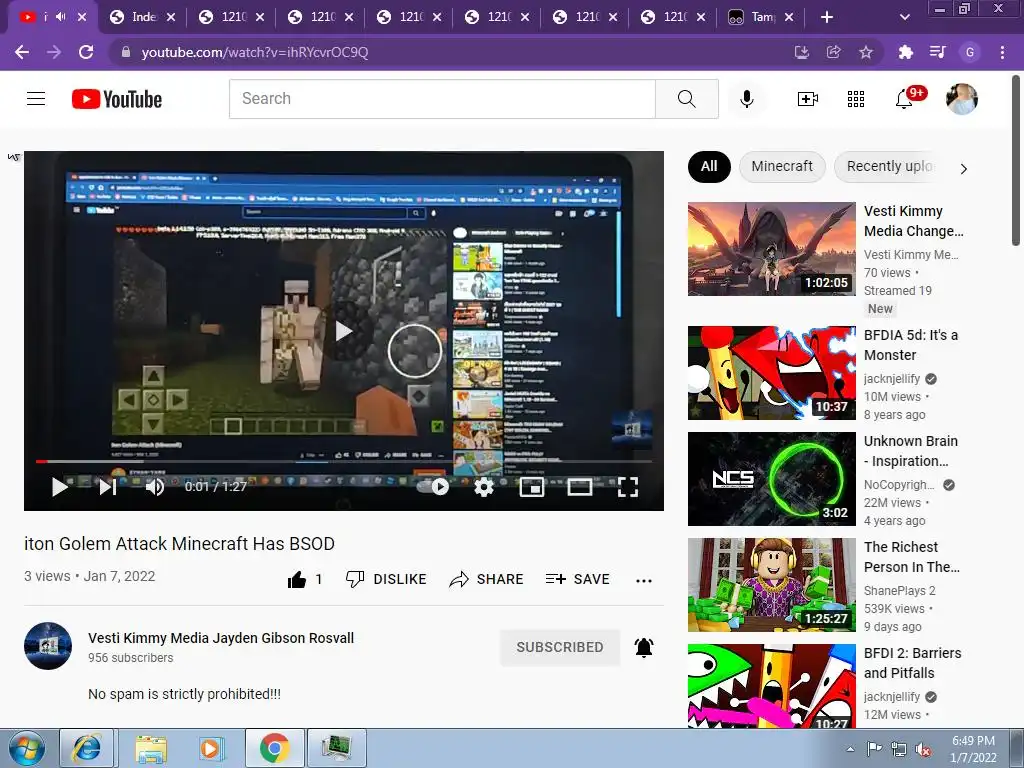Image resolution: width=1024 pixels, height=768 pixels.
Task: Enter full screen mode
Action: [628, 487]
